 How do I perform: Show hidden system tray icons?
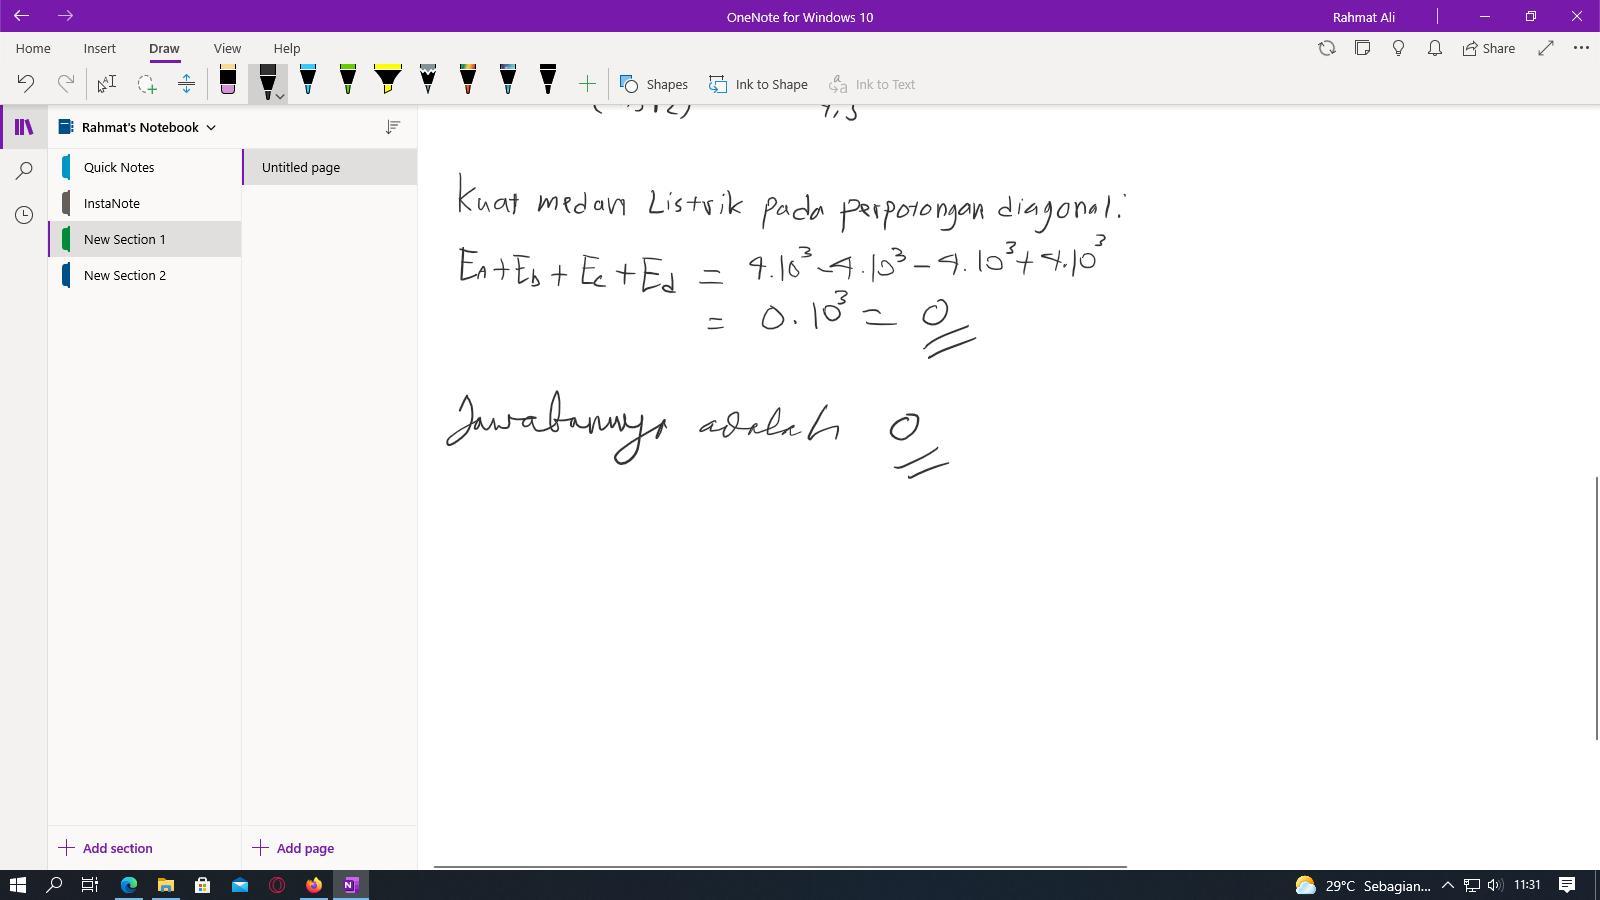(x=1447, y=885)
